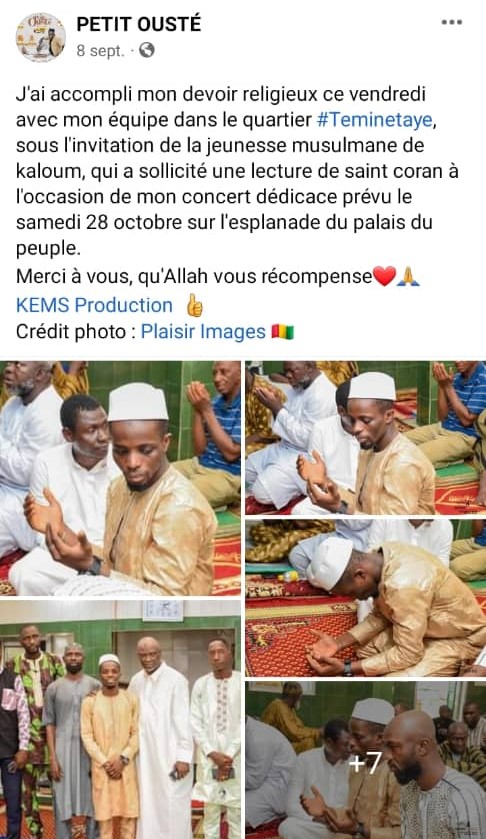Image resolution: width=486 pixels, height=839 pixels.
Task: Click the 'Crédit photo :' label text
Action: pyautogui.click(x=76, y=332)
